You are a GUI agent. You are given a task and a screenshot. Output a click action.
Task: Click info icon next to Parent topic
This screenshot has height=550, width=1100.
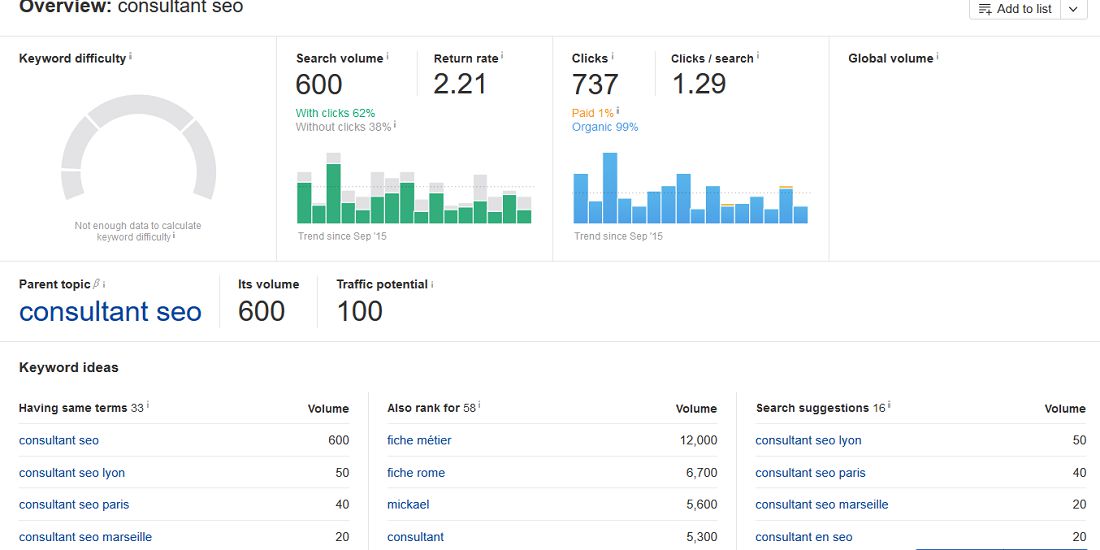click(104, 283)
